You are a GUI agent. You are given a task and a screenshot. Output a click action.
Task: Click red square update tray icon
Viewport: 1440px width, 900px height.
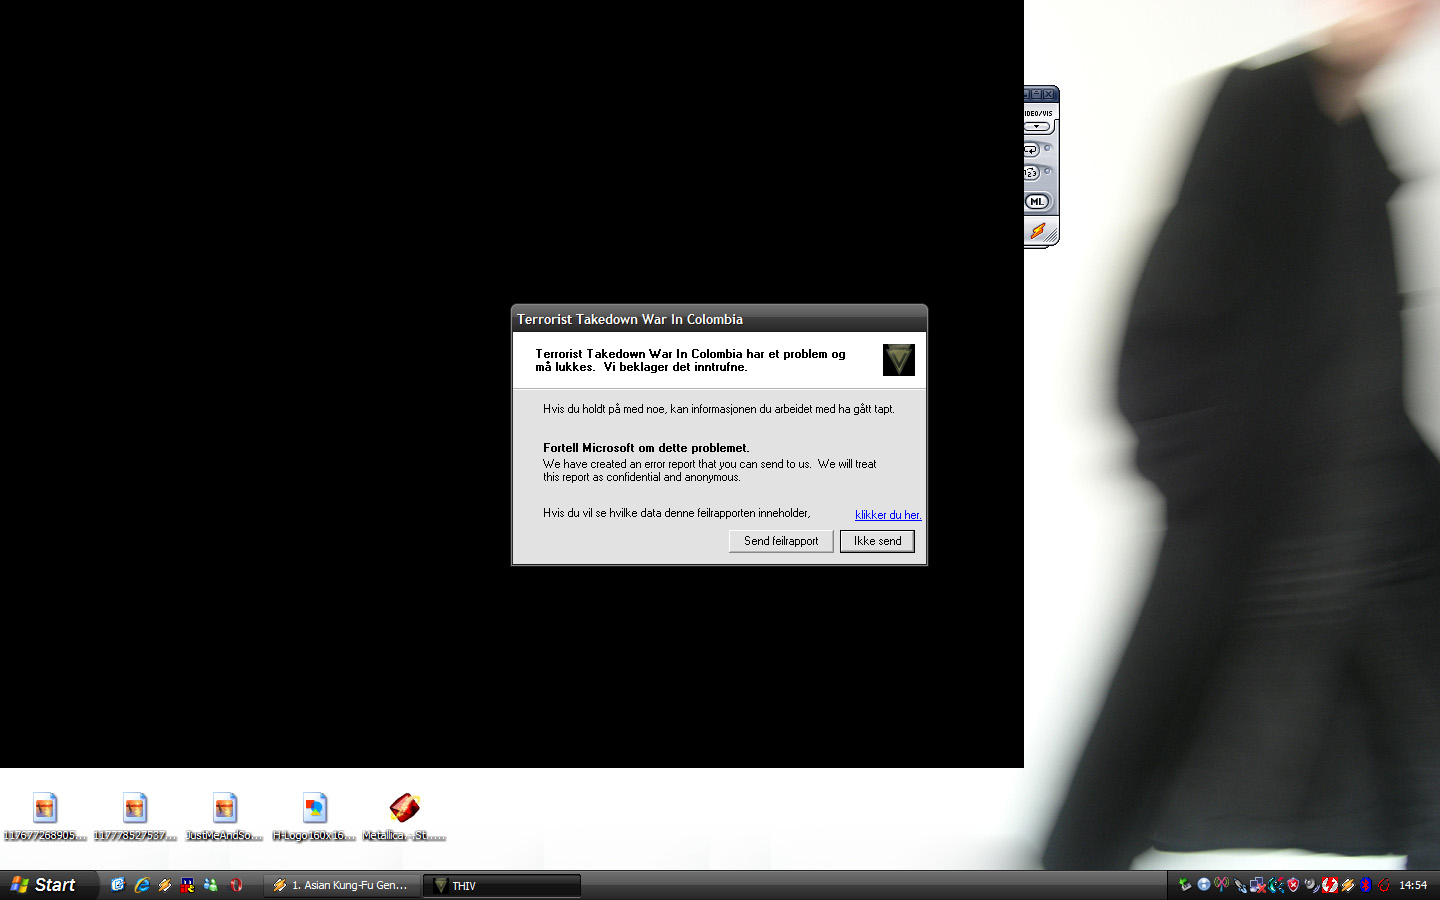1330,885
